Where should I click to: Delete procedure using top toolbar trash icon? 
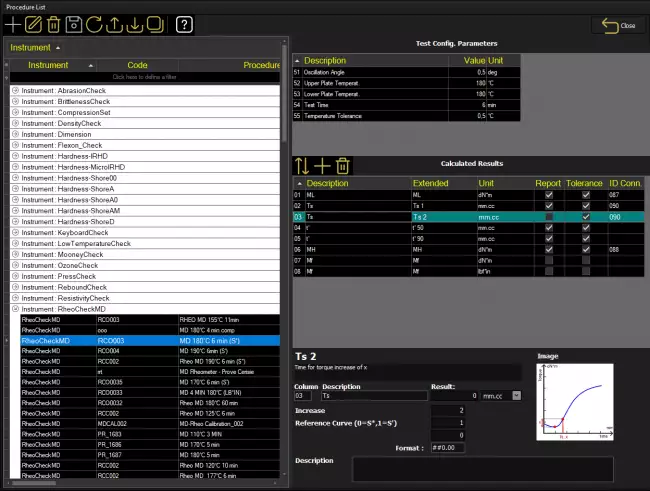pos(54,24)
